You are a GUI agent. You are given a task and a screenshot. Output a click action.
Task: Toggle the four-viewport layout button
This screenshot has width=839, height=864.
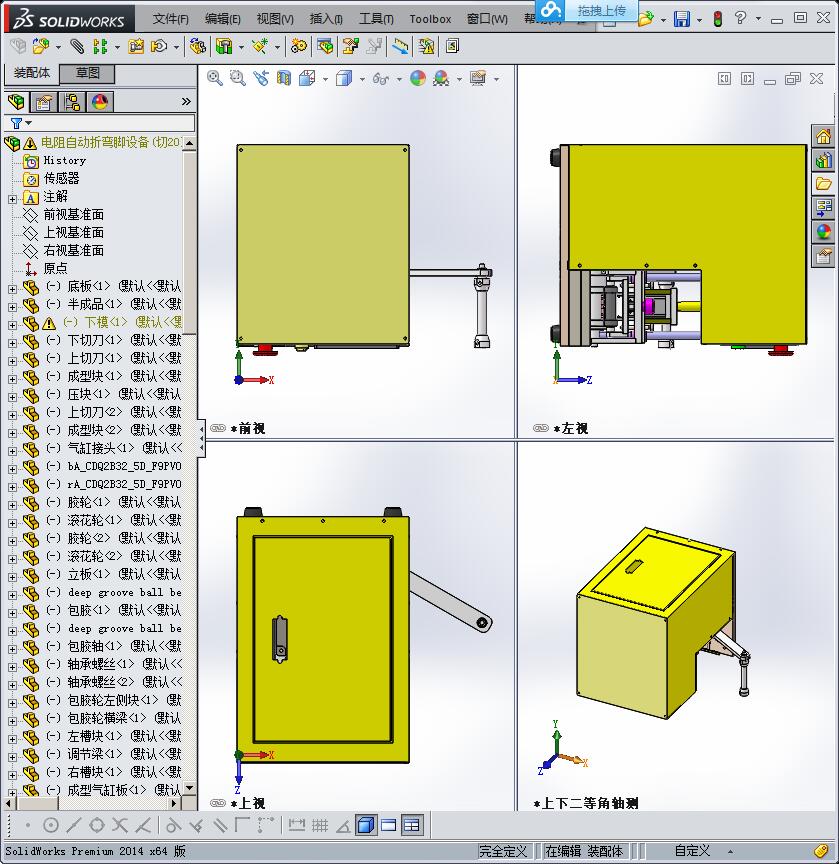click(x=412, y=825)
